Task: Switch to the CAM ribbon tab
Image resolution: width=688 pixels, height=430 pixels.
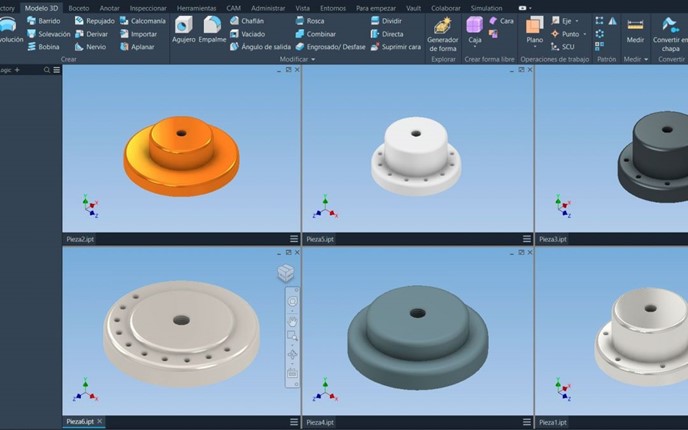Action: click(x=233, y=8)
